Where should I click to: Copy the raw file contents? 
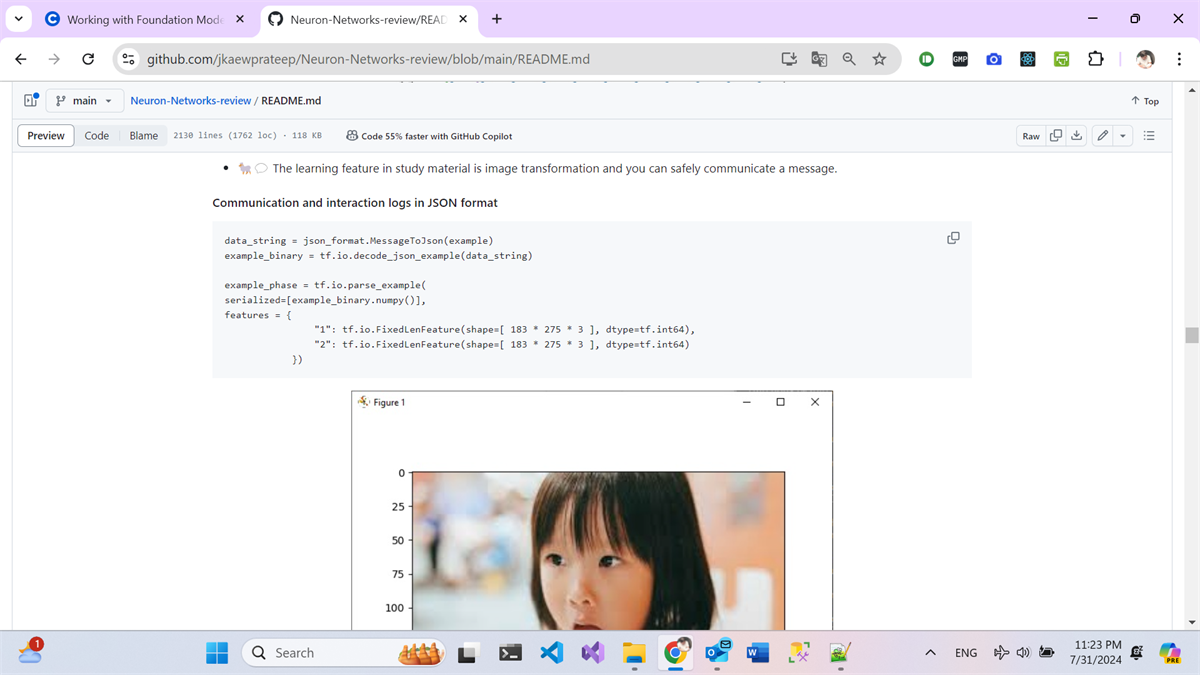[x=1057, y=135]
